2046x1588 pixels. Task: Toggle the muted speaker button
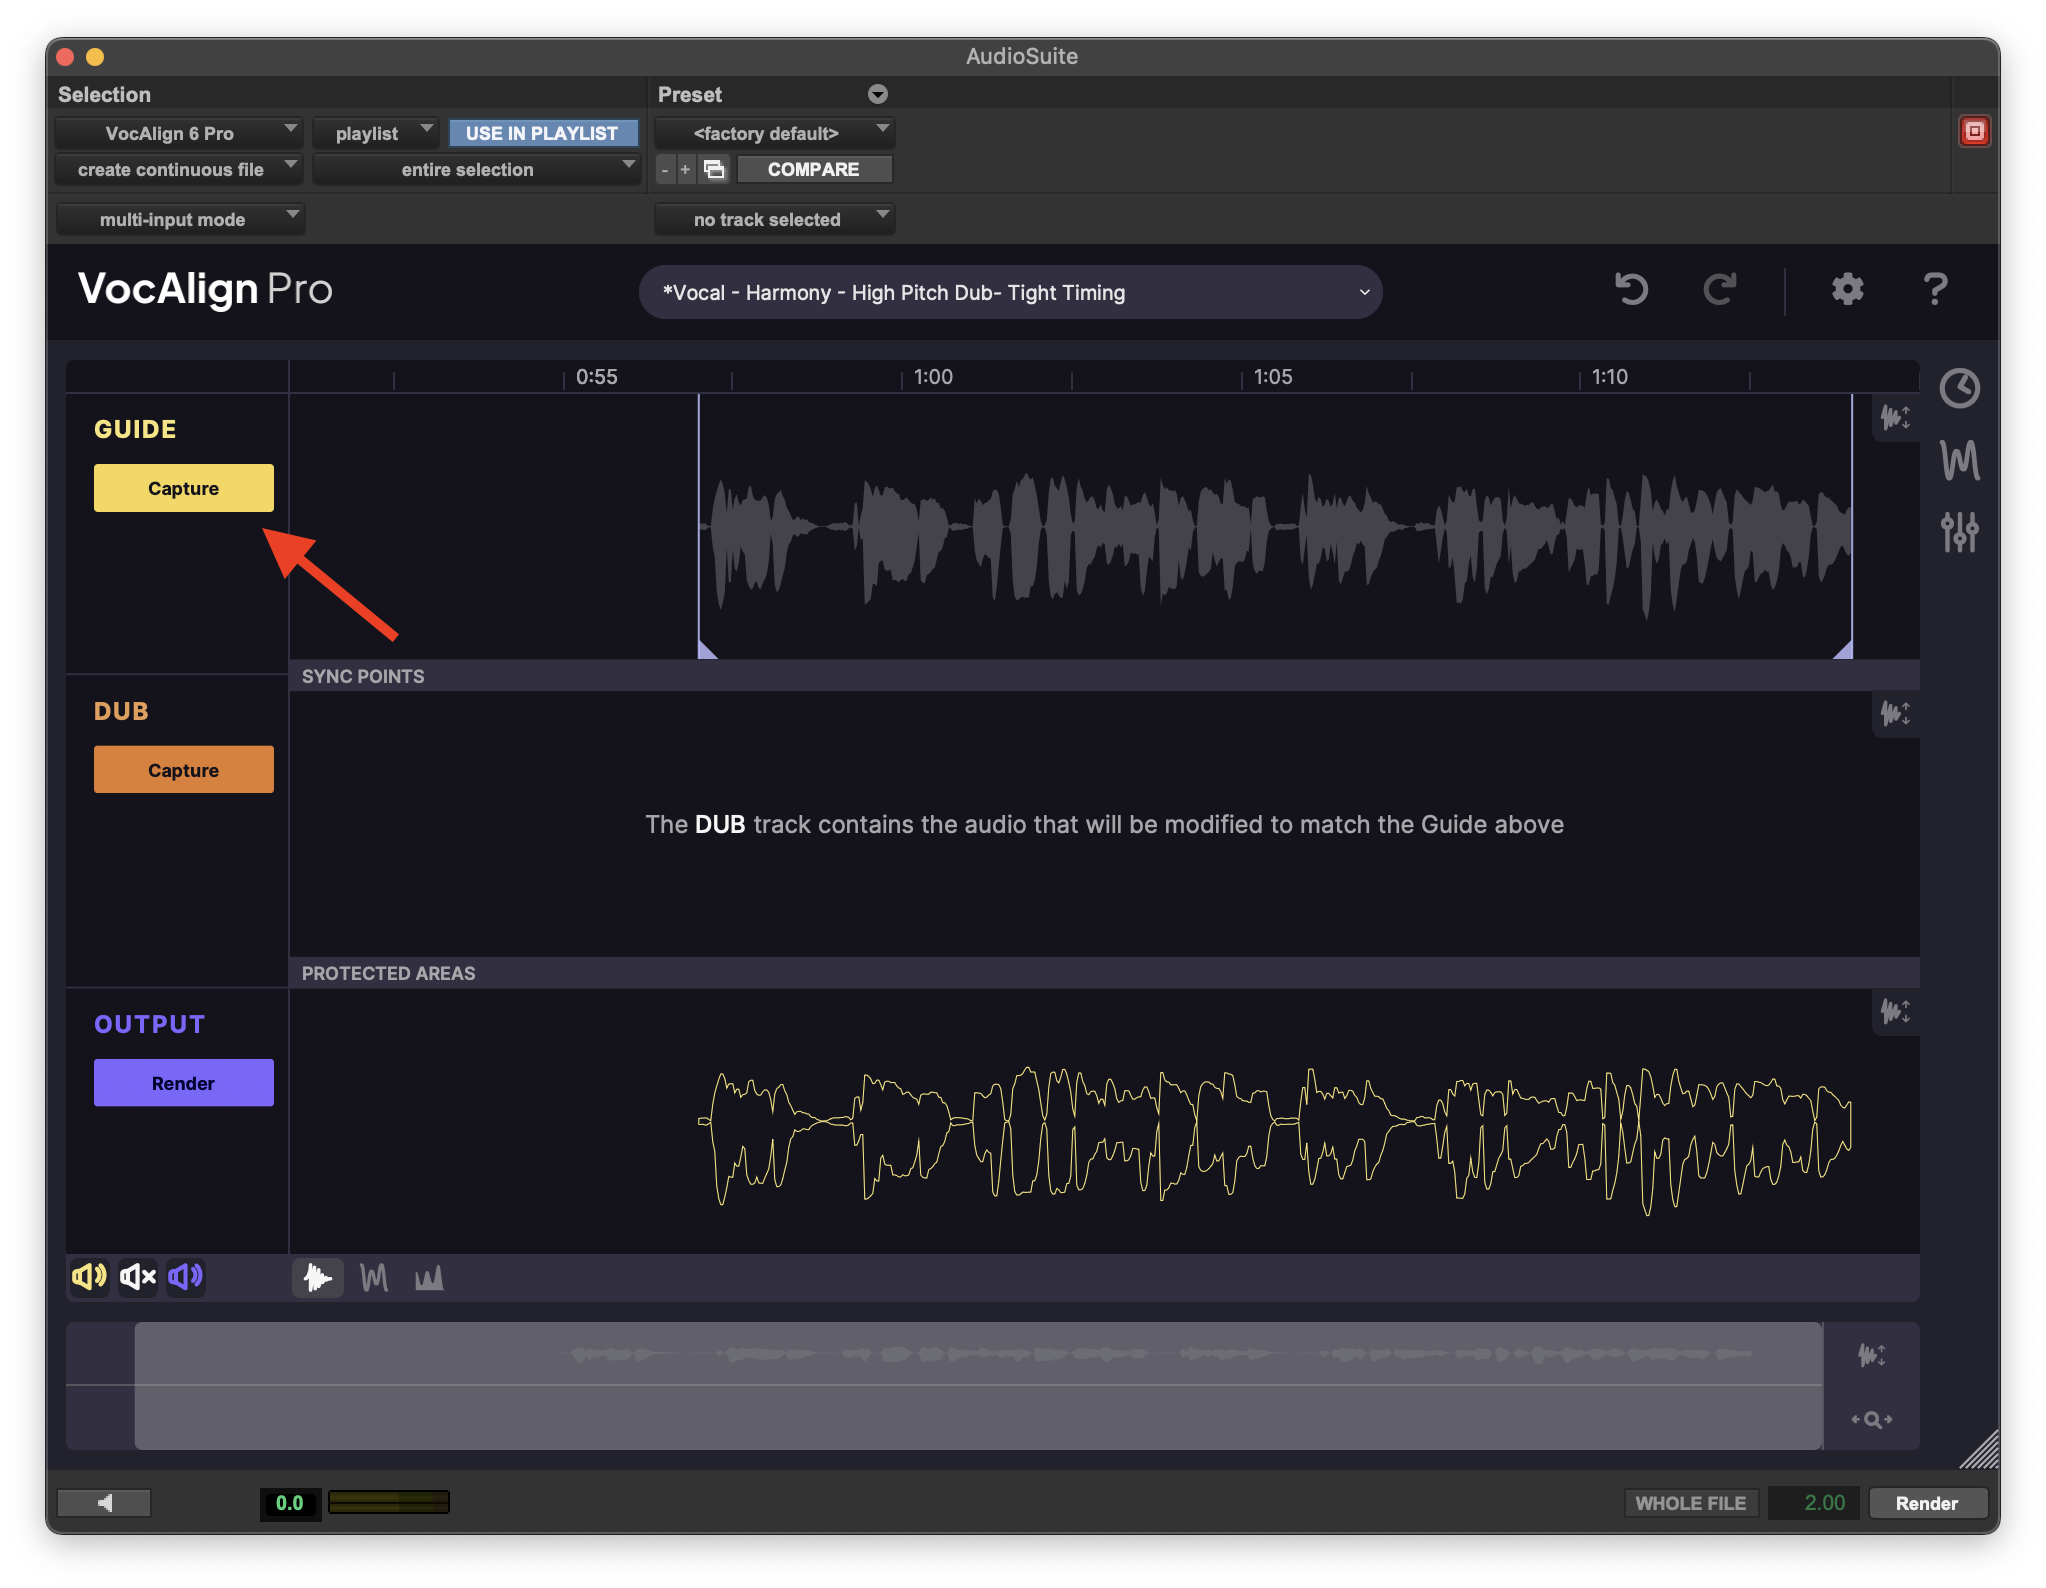coord(138,1277)
